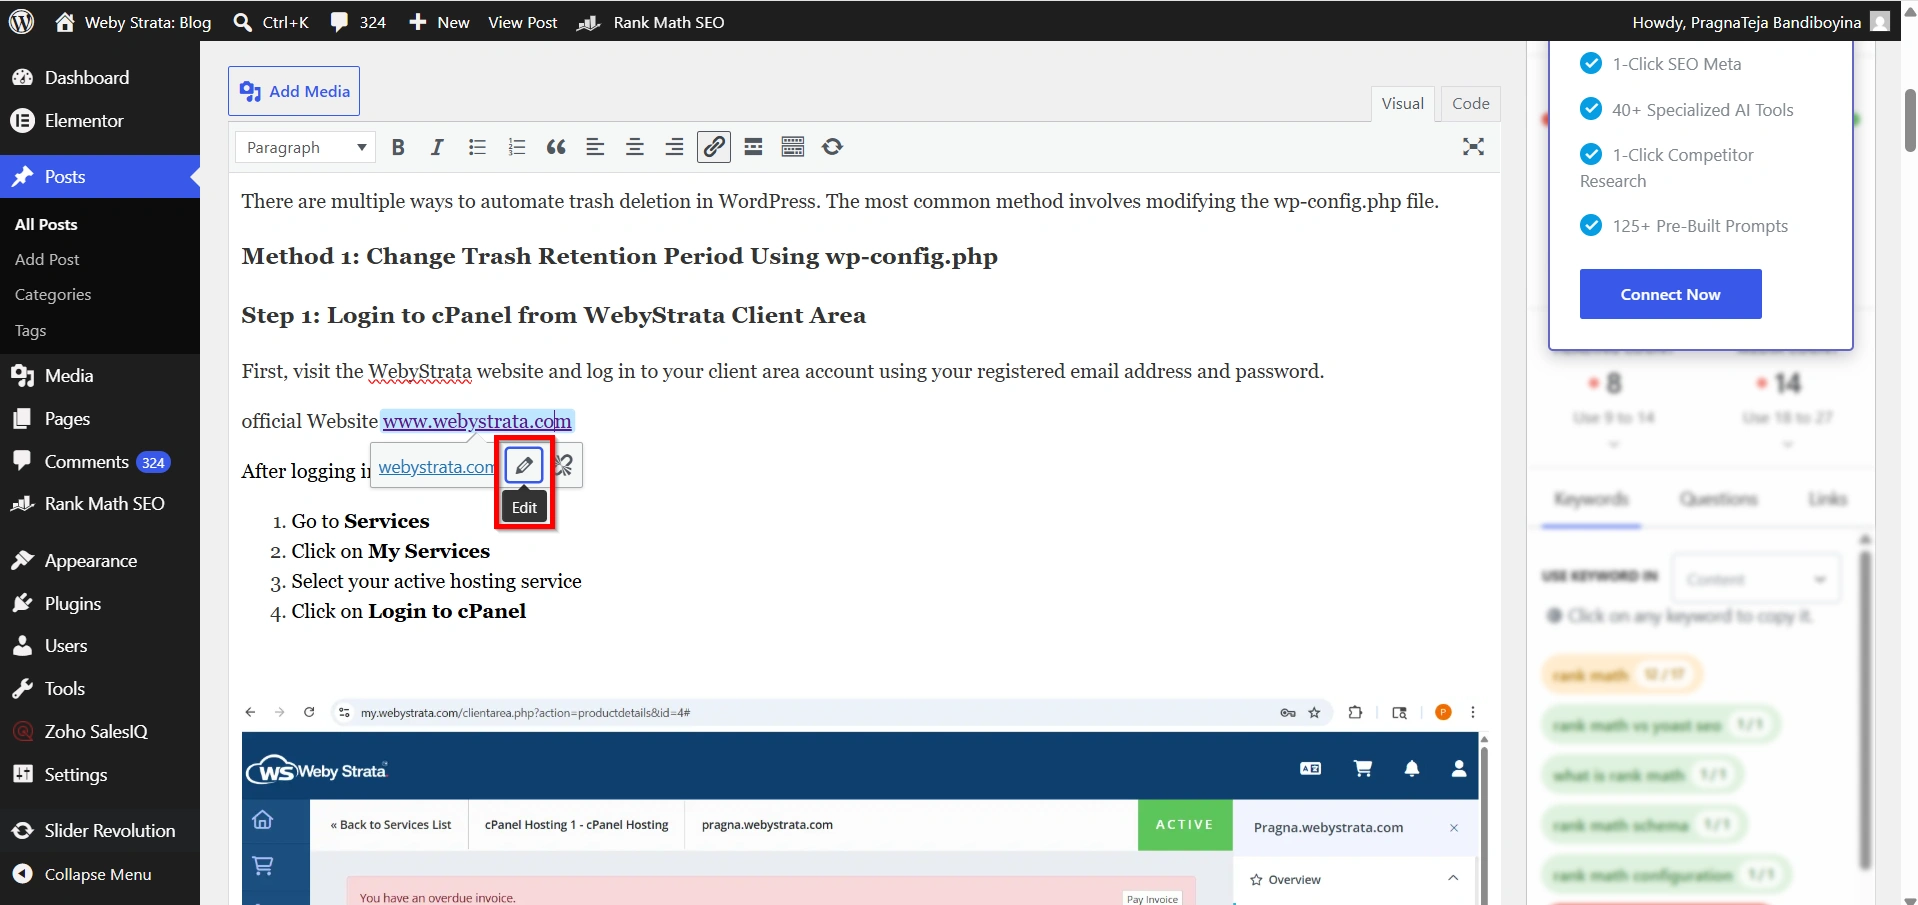Open the Paragraph format dropdown

pos(305,147)
